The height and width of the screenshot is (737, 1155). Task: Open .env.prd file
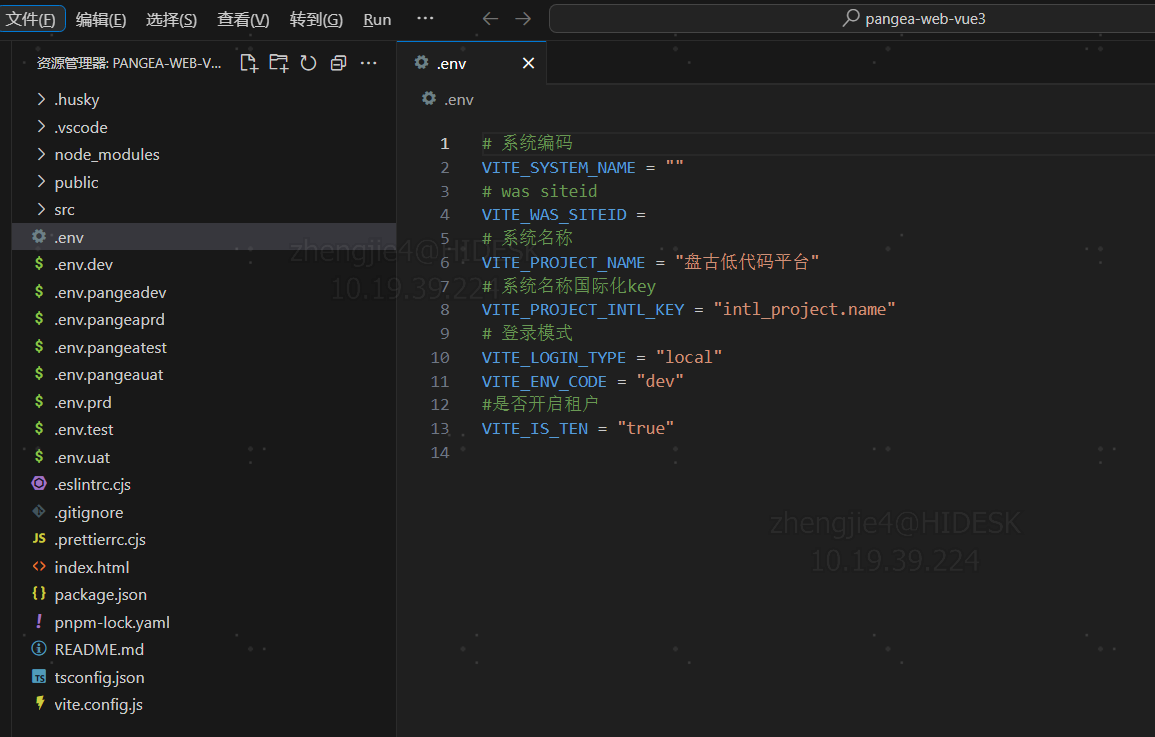[x=204, y=402]
